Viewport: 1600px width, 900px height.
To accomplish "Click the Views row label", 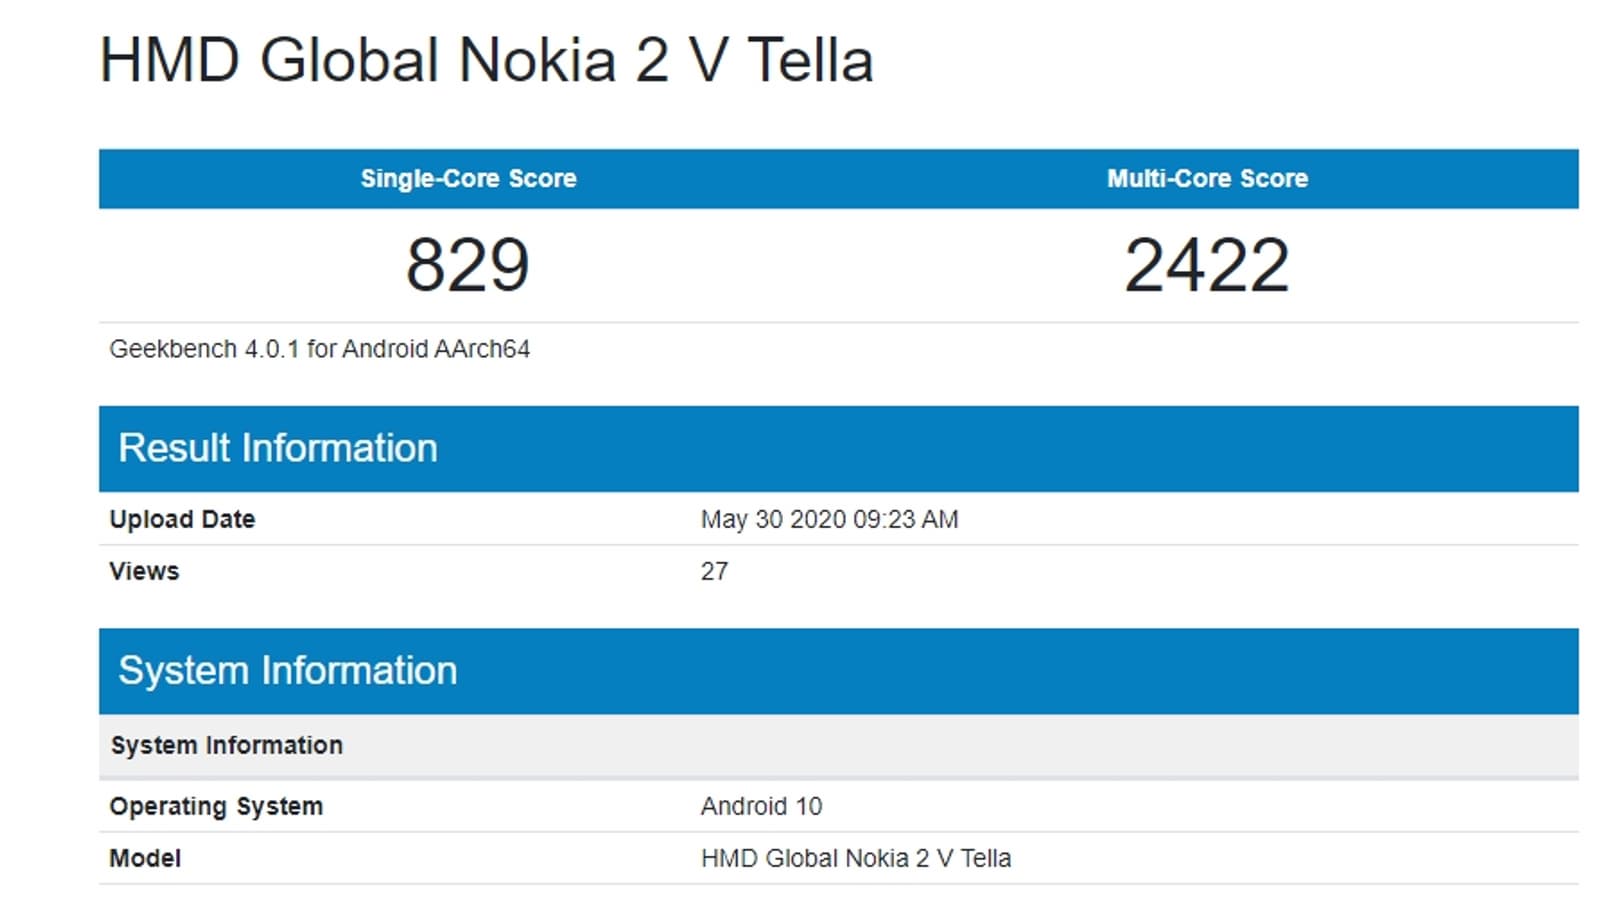I will [144, 571].
